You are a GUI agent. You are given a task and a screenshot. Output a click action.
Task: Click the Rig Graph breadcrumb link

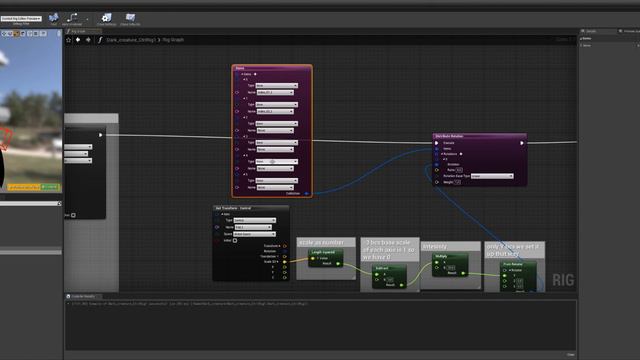pyautogui.click(x=173, y=40)
